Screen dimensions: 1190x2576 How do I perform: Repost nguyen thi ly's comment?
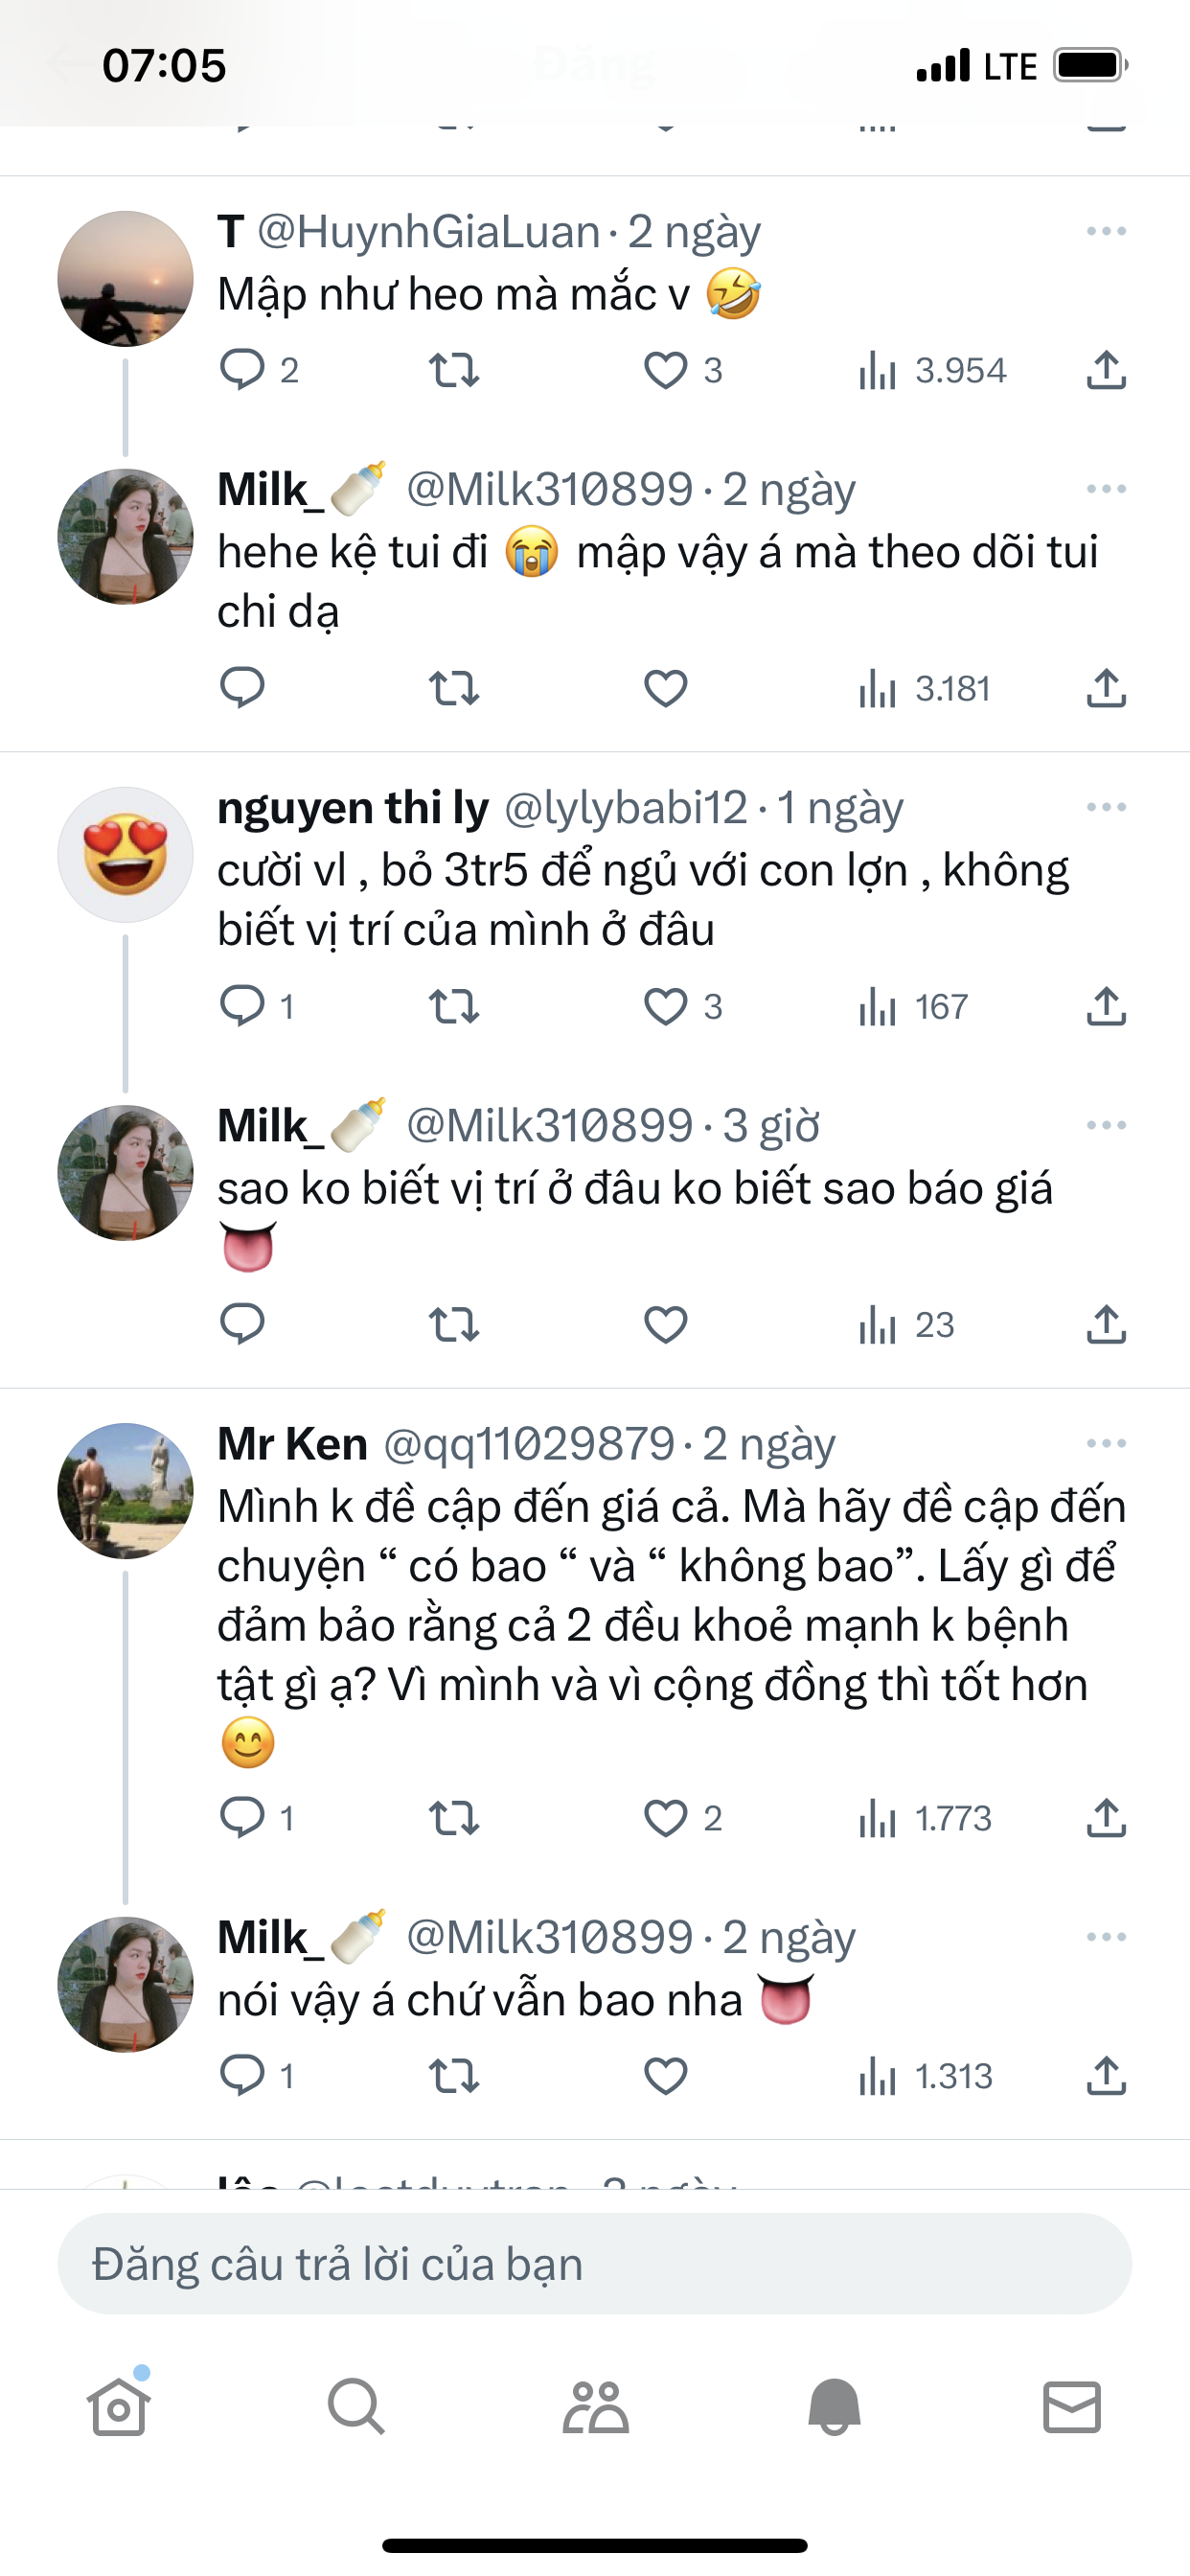(x=454, y=1007)
